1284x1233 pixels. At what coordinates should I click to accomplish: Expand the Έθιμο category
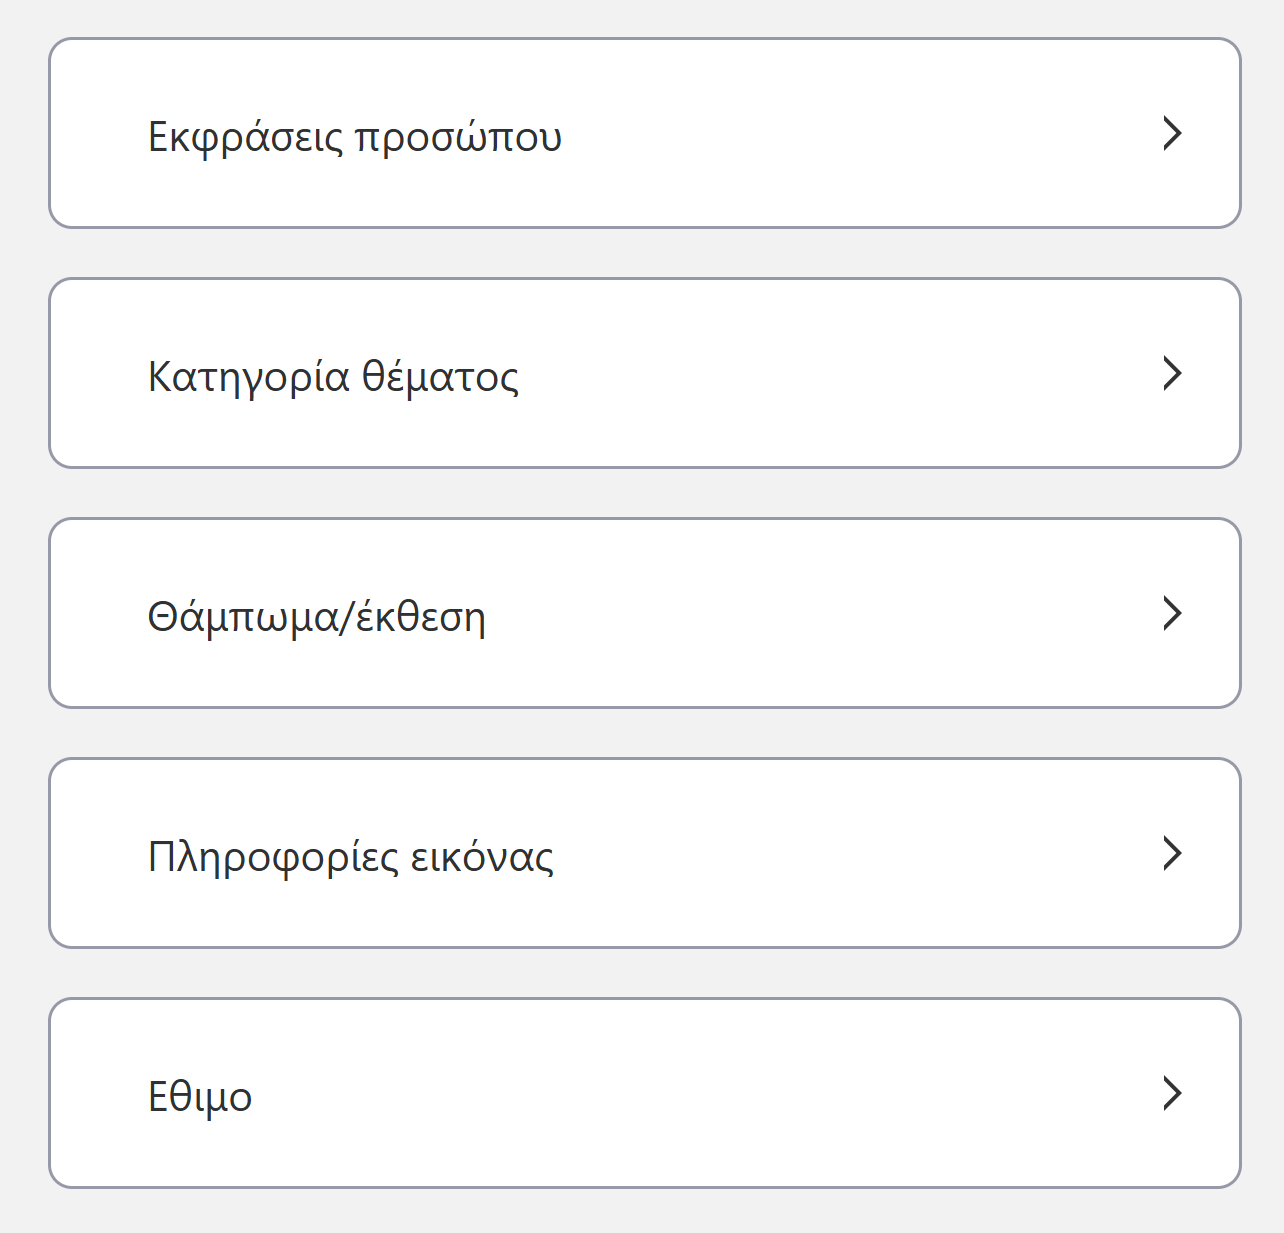(644, 1093)
